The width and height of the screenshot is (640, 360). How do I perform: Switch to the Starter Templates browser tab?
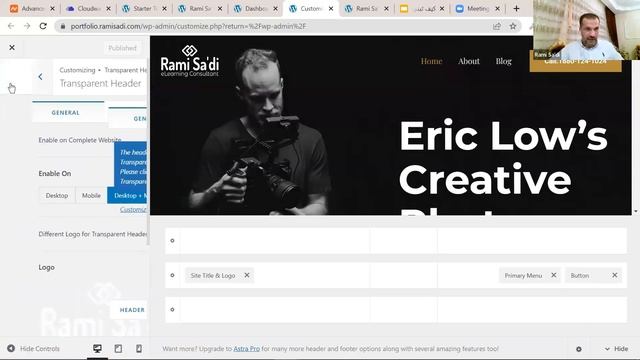[144, 9]
